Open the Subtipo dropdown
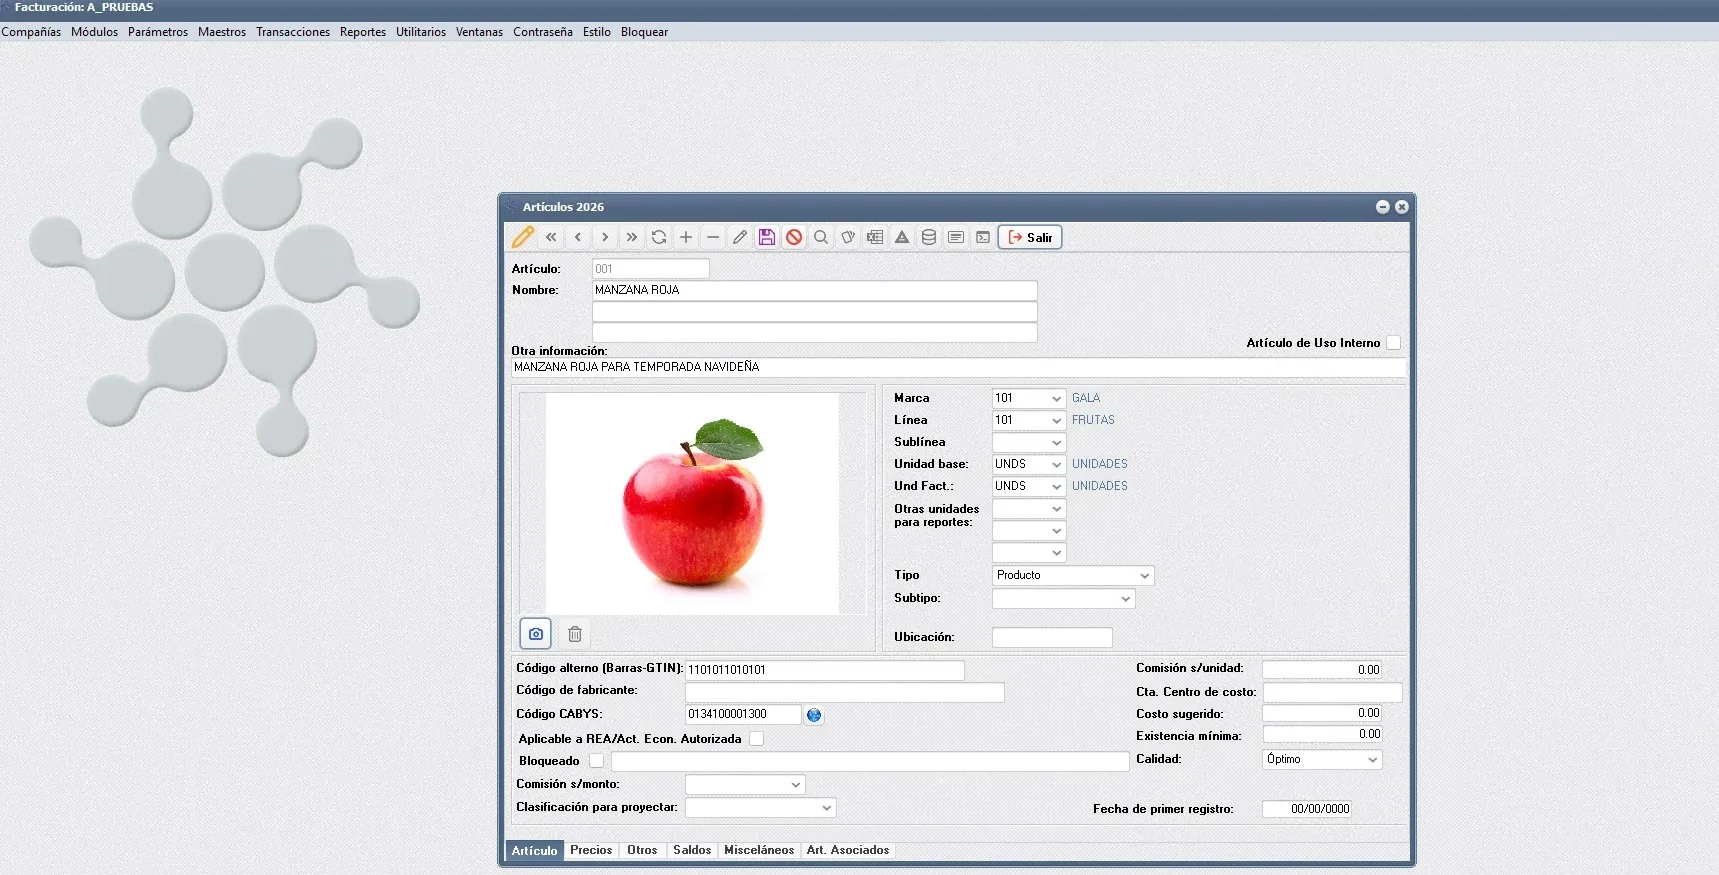1719x875 pixels. [1063, 598]
